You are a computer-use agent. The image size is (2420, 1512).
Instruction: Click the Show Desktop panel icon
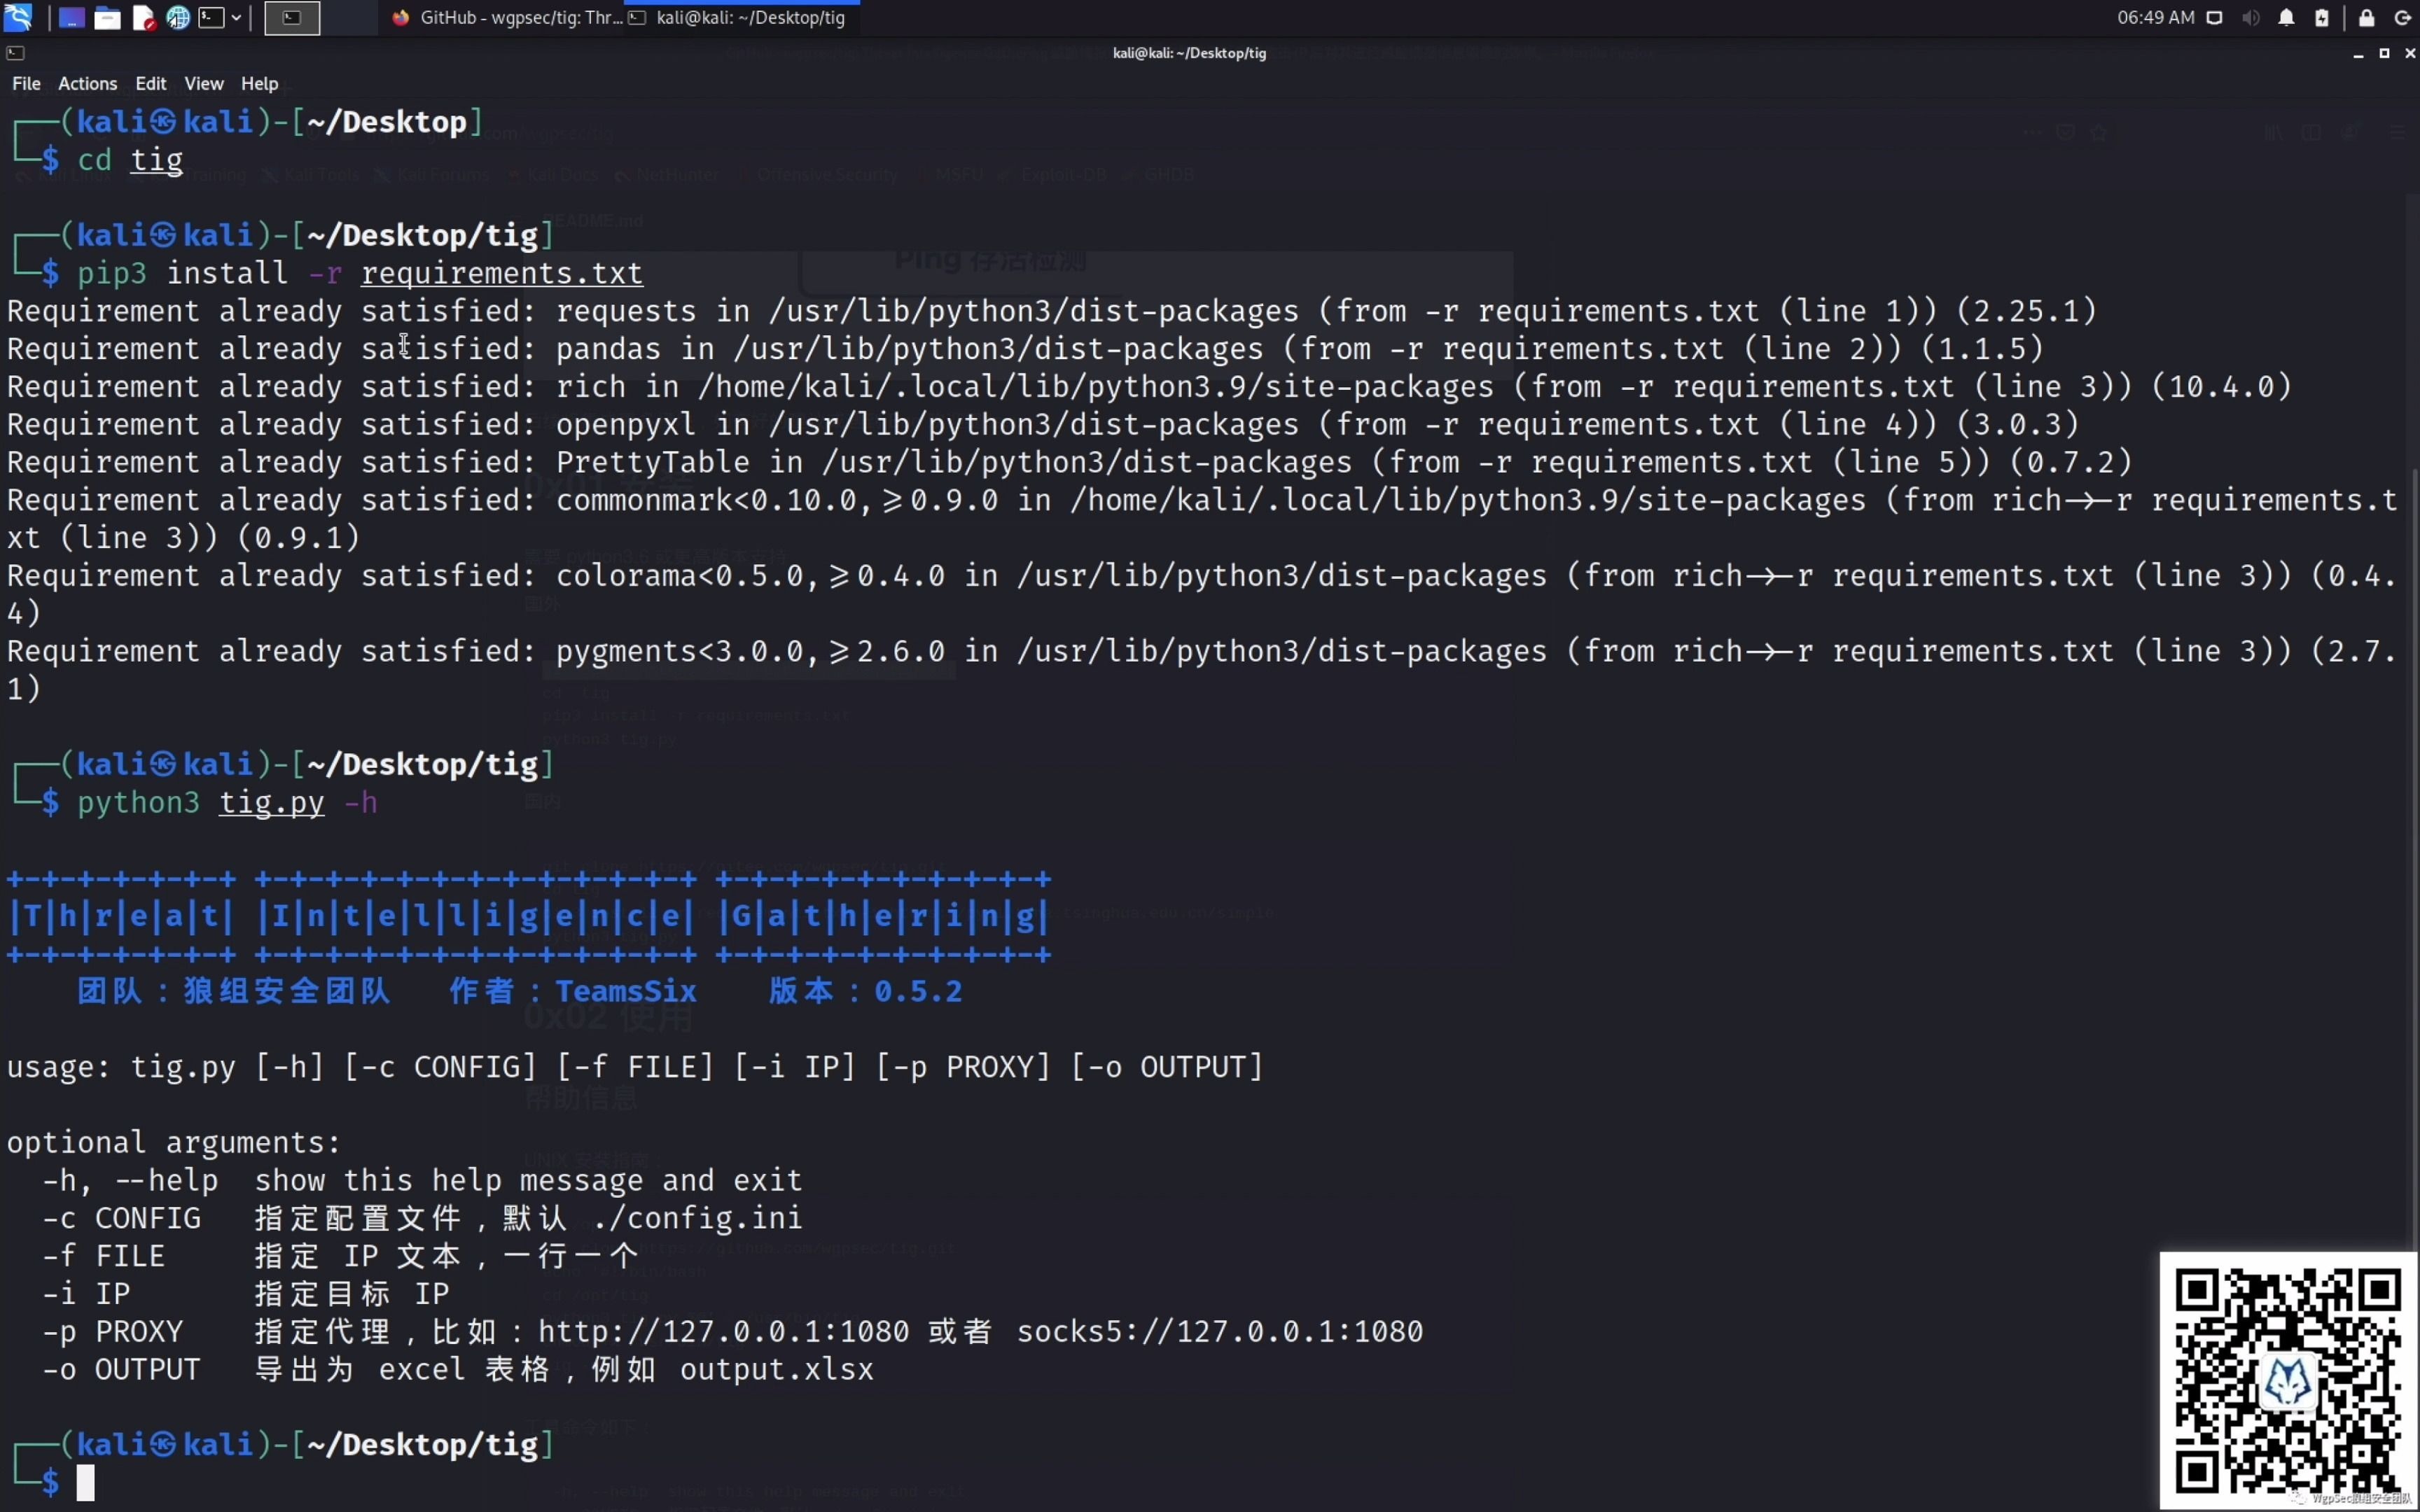(71, 17)
